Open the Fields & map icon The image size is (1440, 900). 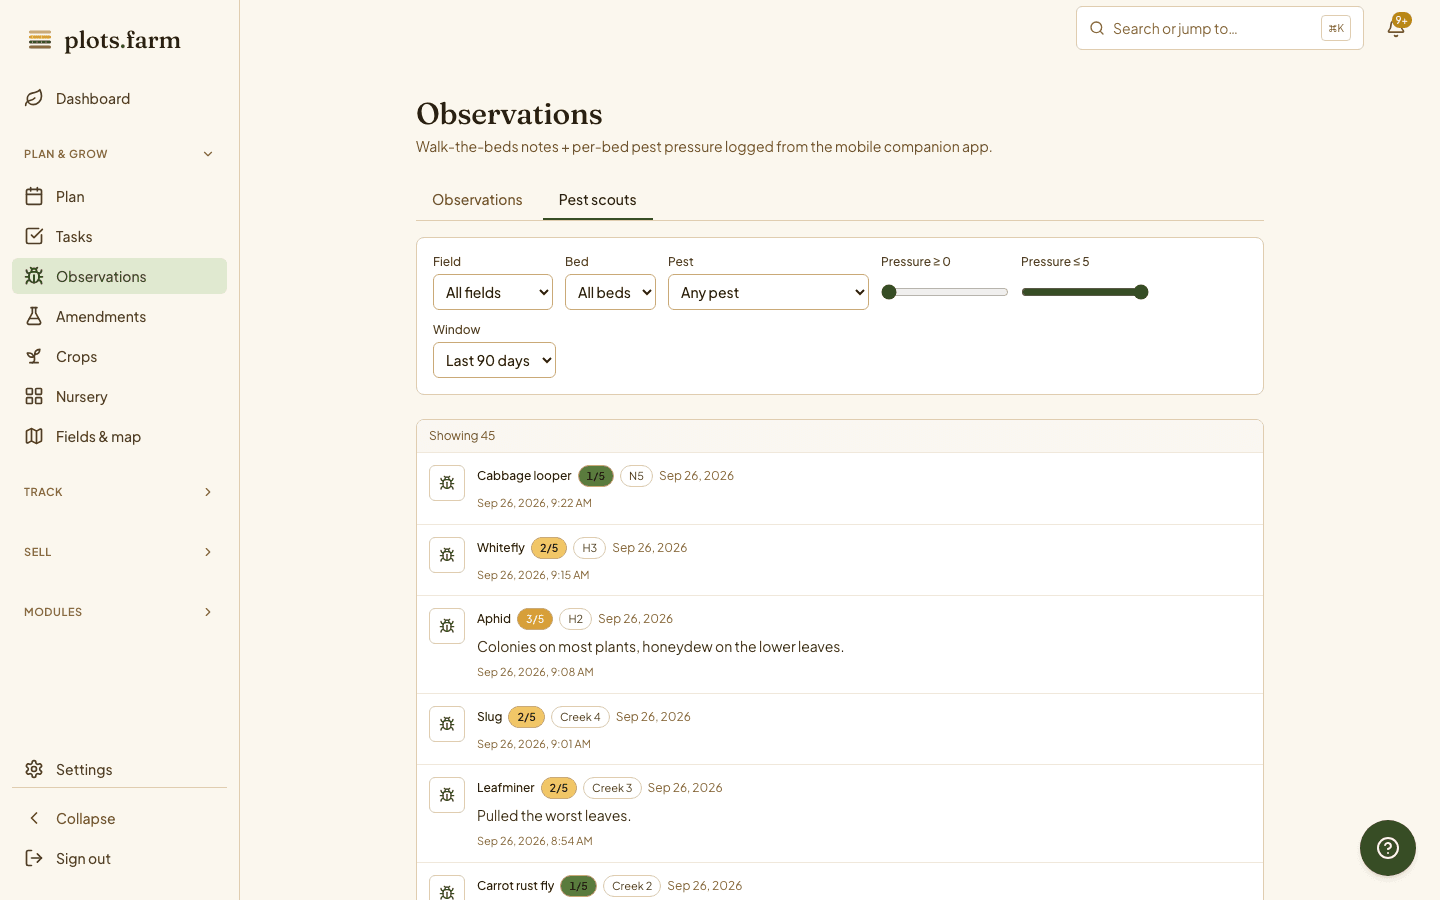34,436
